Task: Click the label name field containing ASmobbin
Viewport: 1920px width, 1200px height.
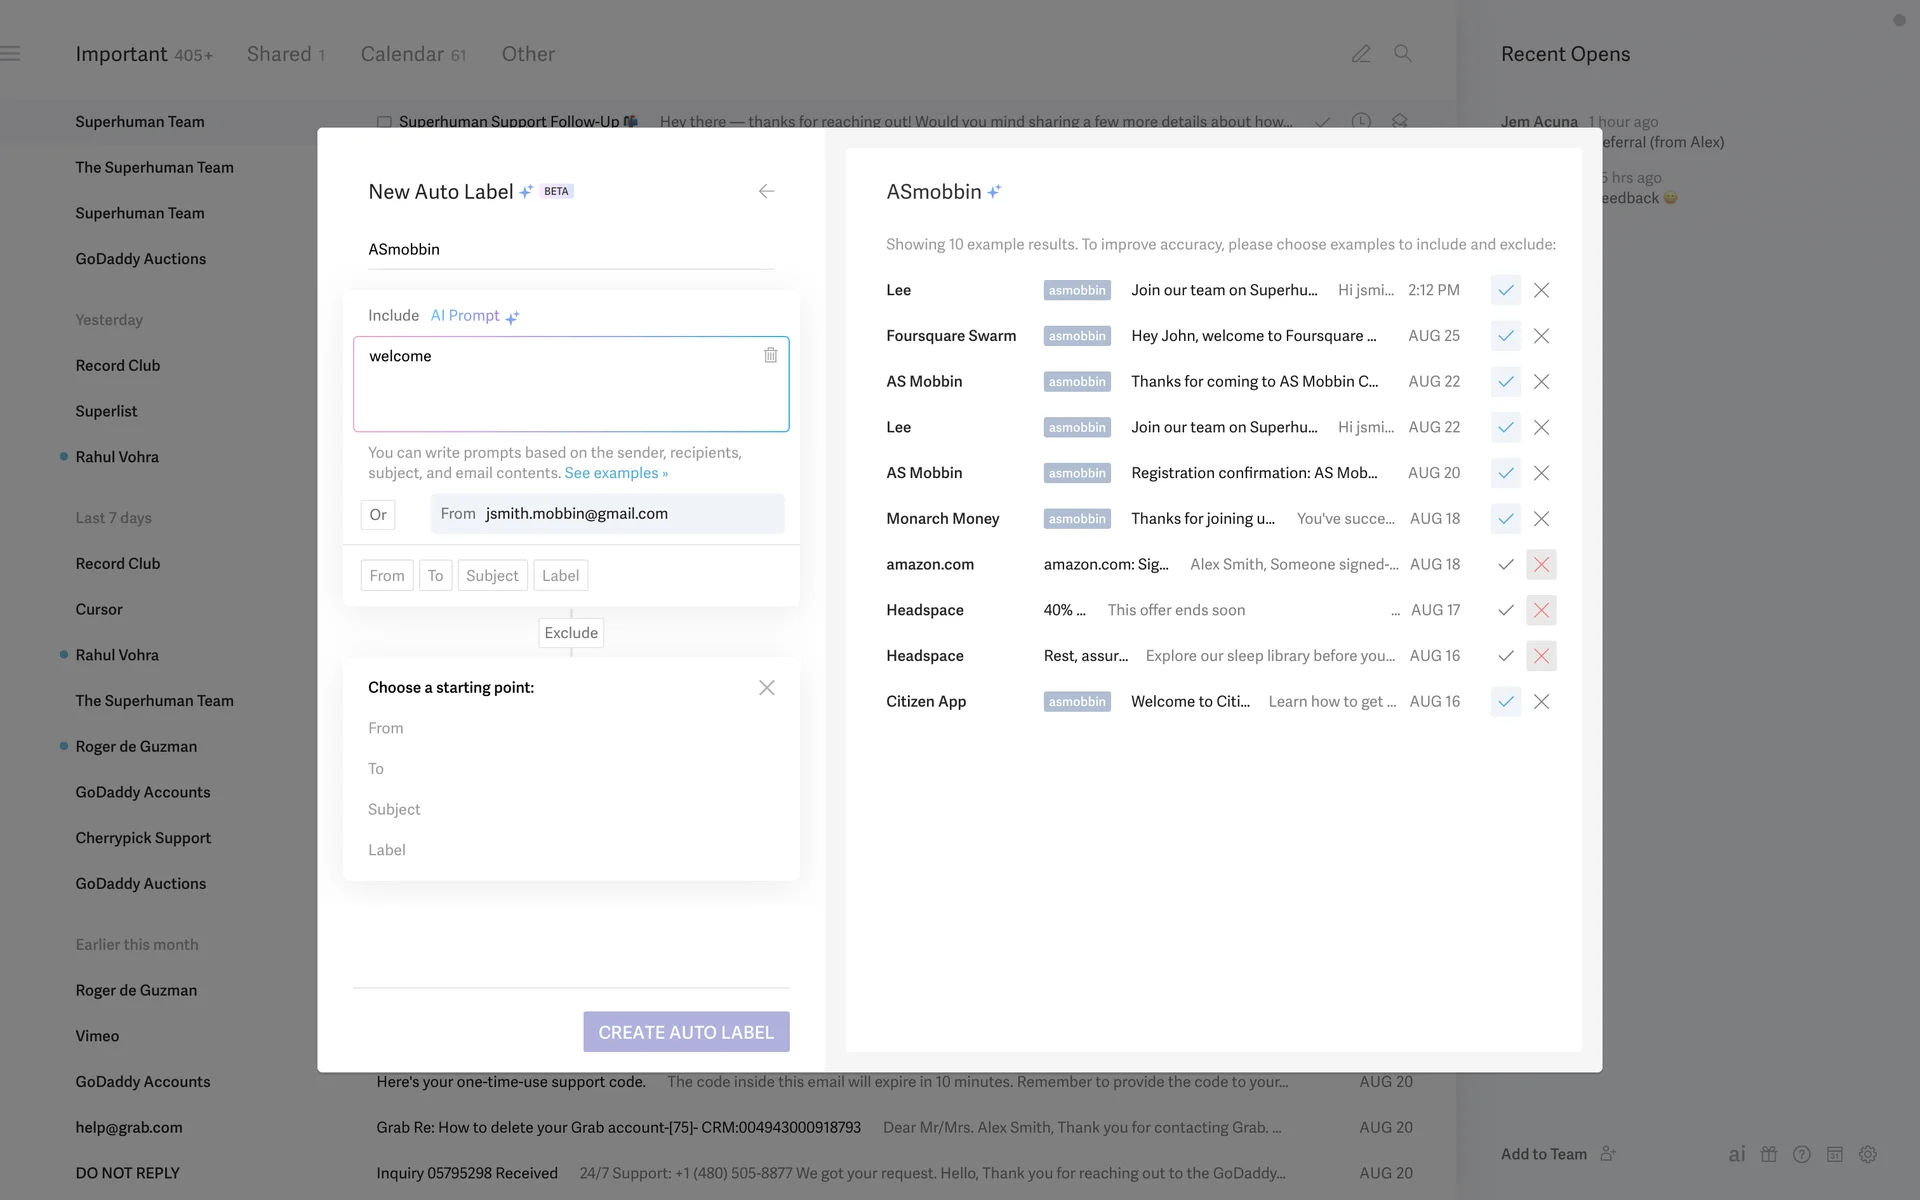Action: (570, 249)
